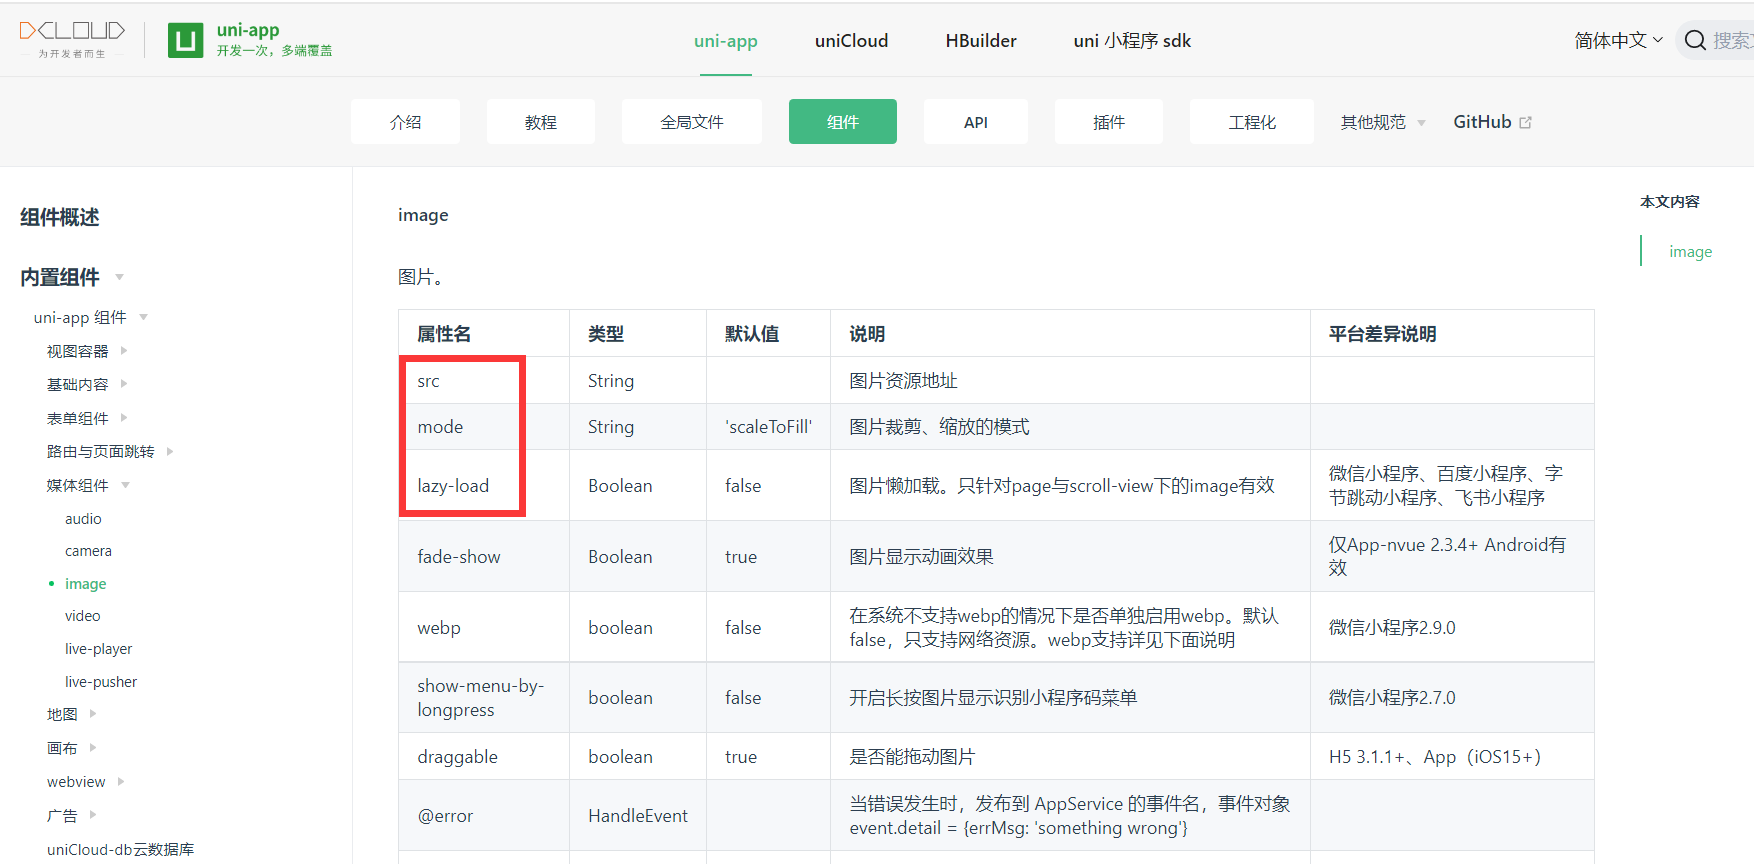
Task: Click the draggable attribute cell
Action: pos(484,757)
